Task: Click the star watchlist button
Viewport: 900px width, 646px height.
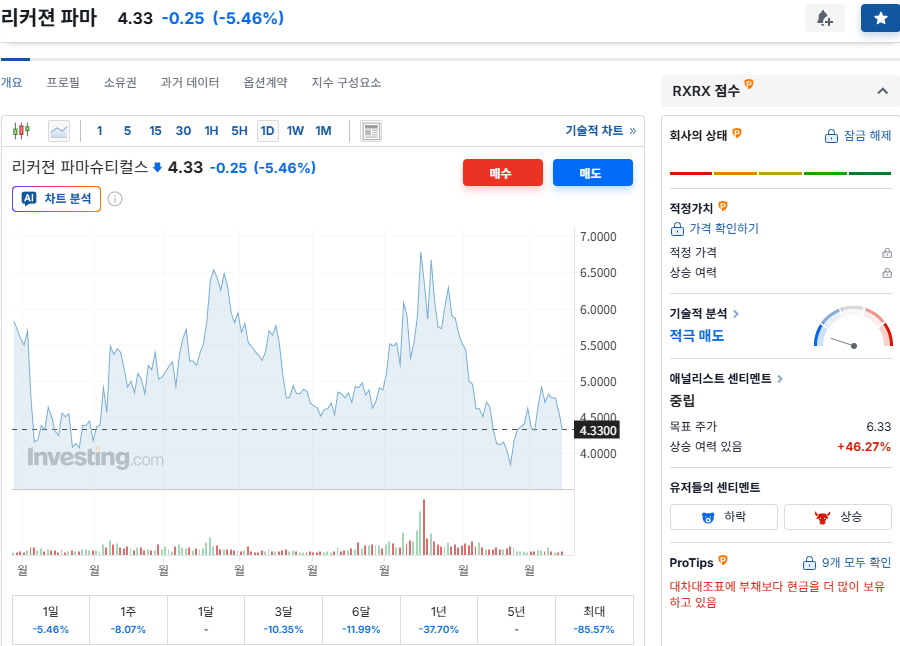Action: (x=880, y=18)
